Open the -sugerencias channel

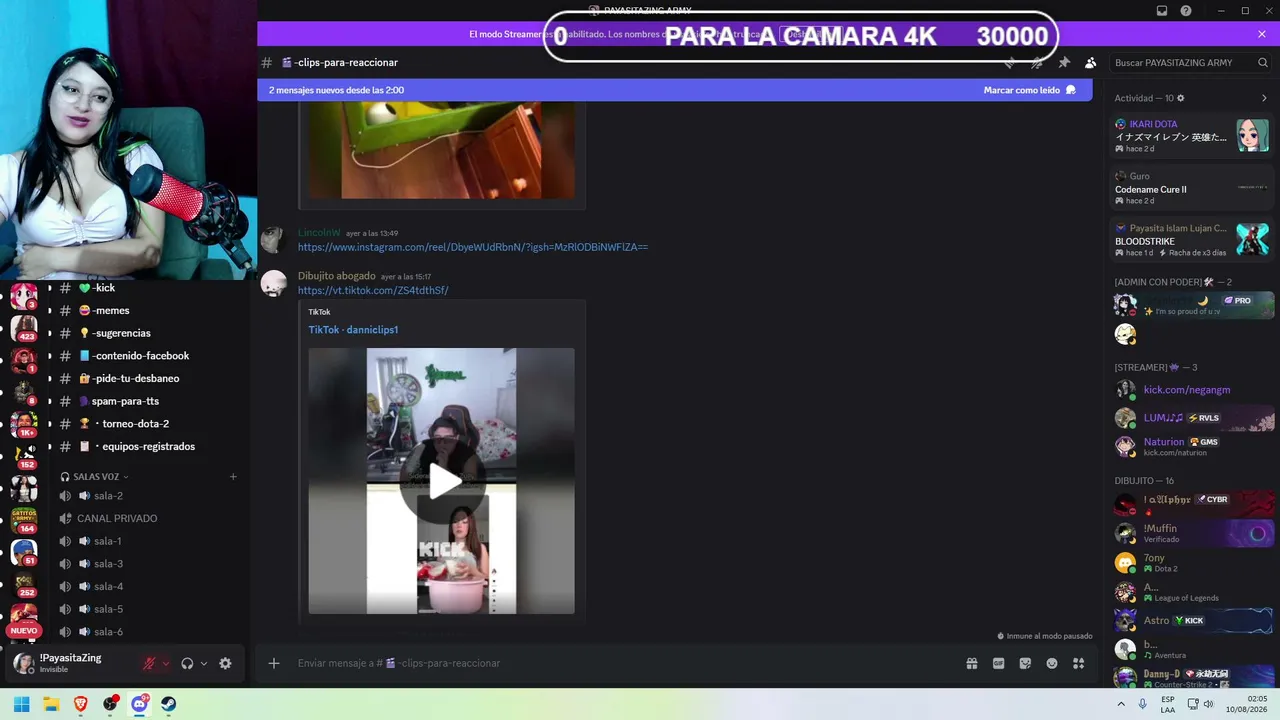[150, 333]
